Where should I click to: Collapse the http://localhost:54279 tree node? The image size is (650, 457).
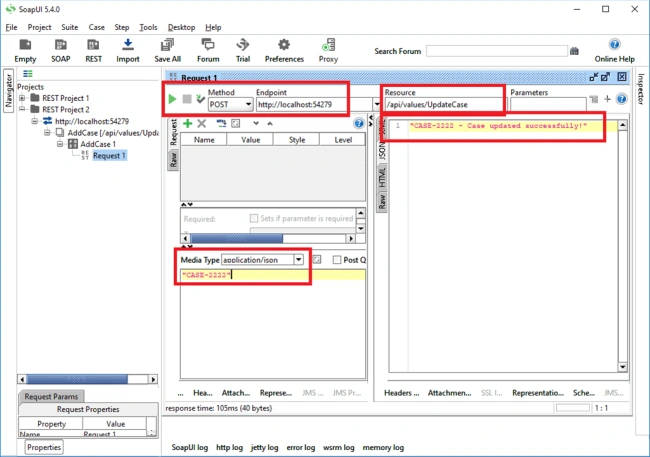pyautogui.click(x=34, y=121)
